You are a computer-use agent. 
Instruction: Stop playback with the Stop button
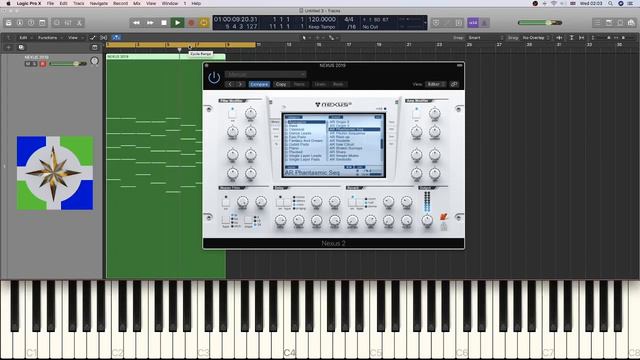[164, 23]
